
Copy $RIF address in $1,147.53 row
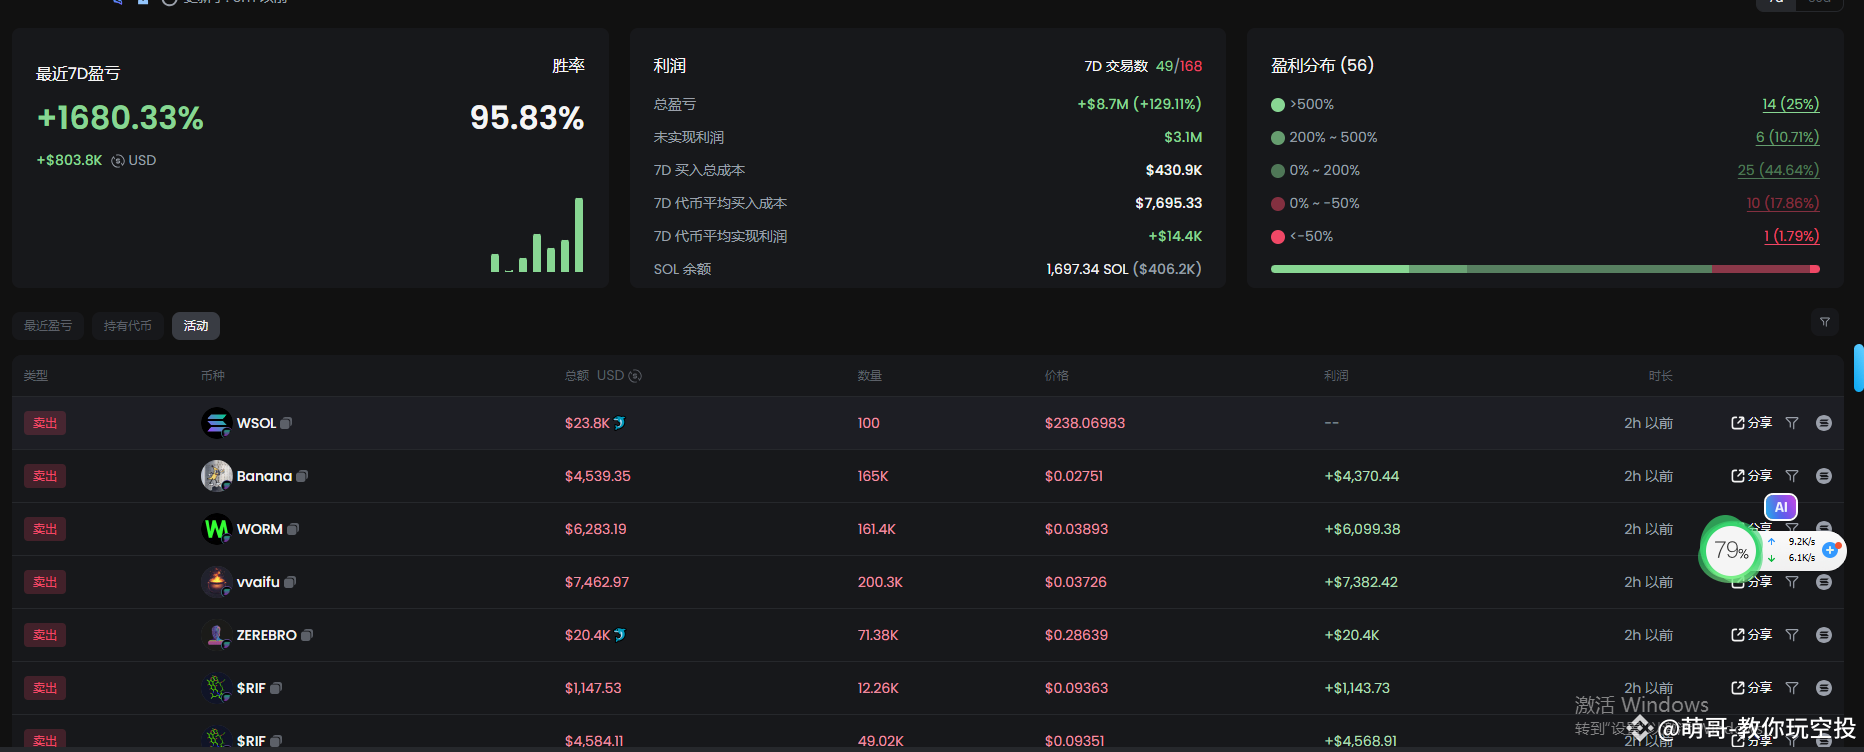pyautogui.click(x=276, y=688)
